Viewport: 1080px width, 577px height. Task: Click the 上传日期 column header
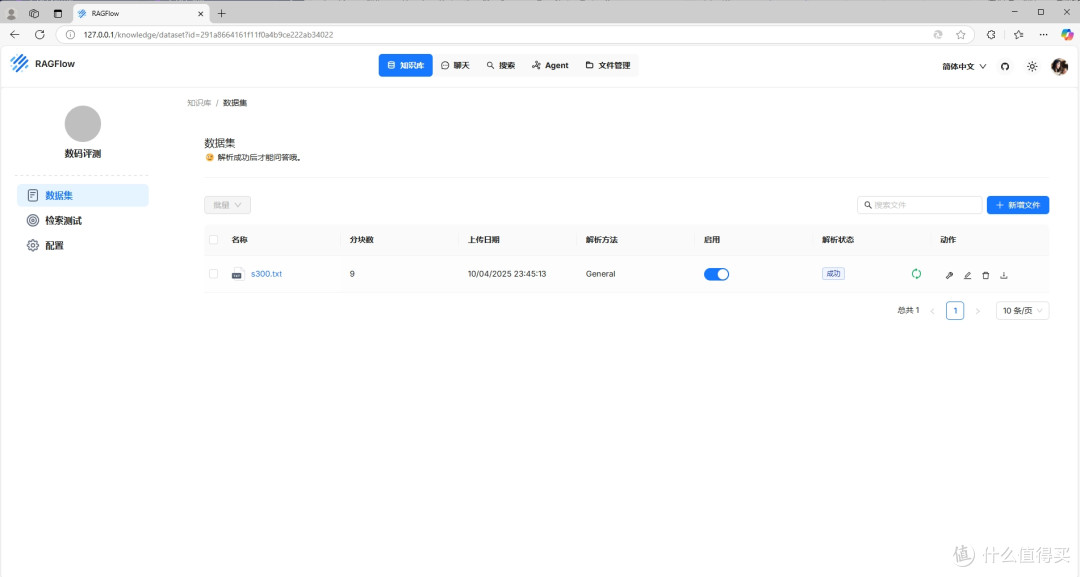coord(484,240)
